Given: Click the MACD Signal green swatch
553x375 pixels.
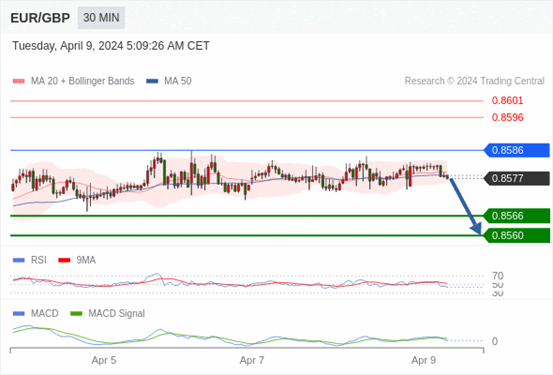Looking at the screenshot, I should coord(76,314).
